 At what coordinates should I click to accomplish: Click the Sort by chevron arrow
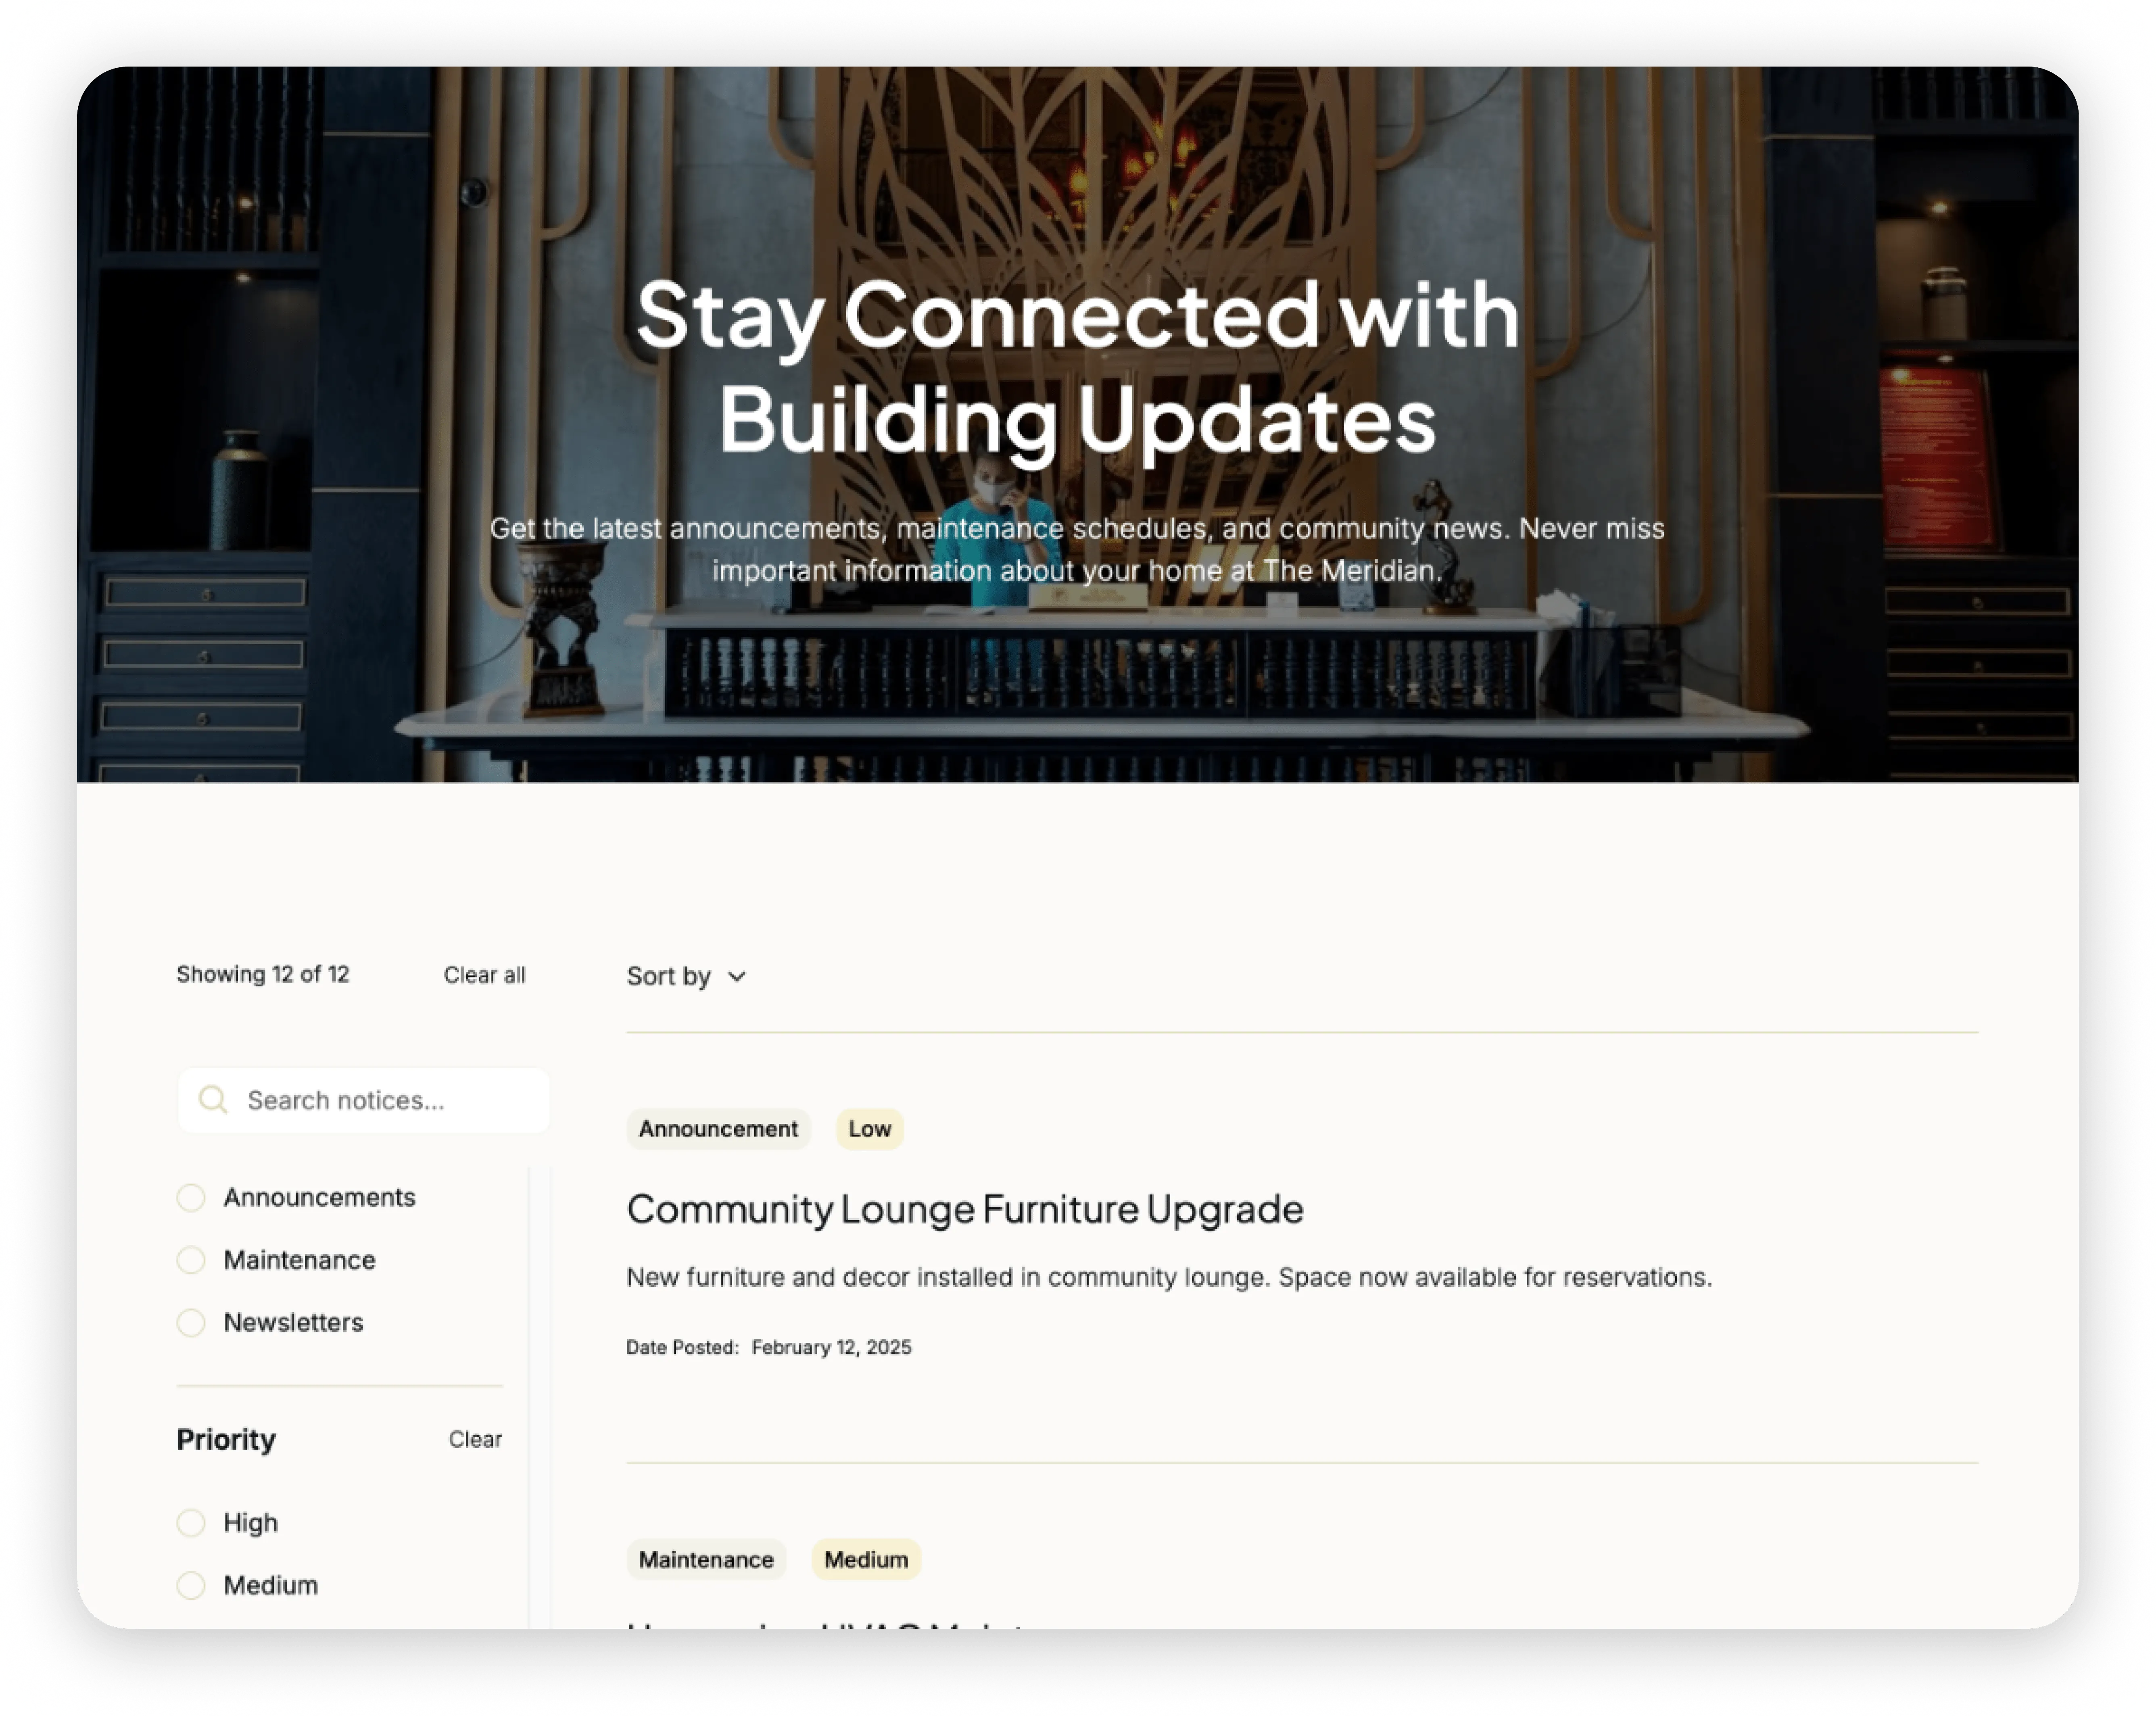[x=737, y=977]
